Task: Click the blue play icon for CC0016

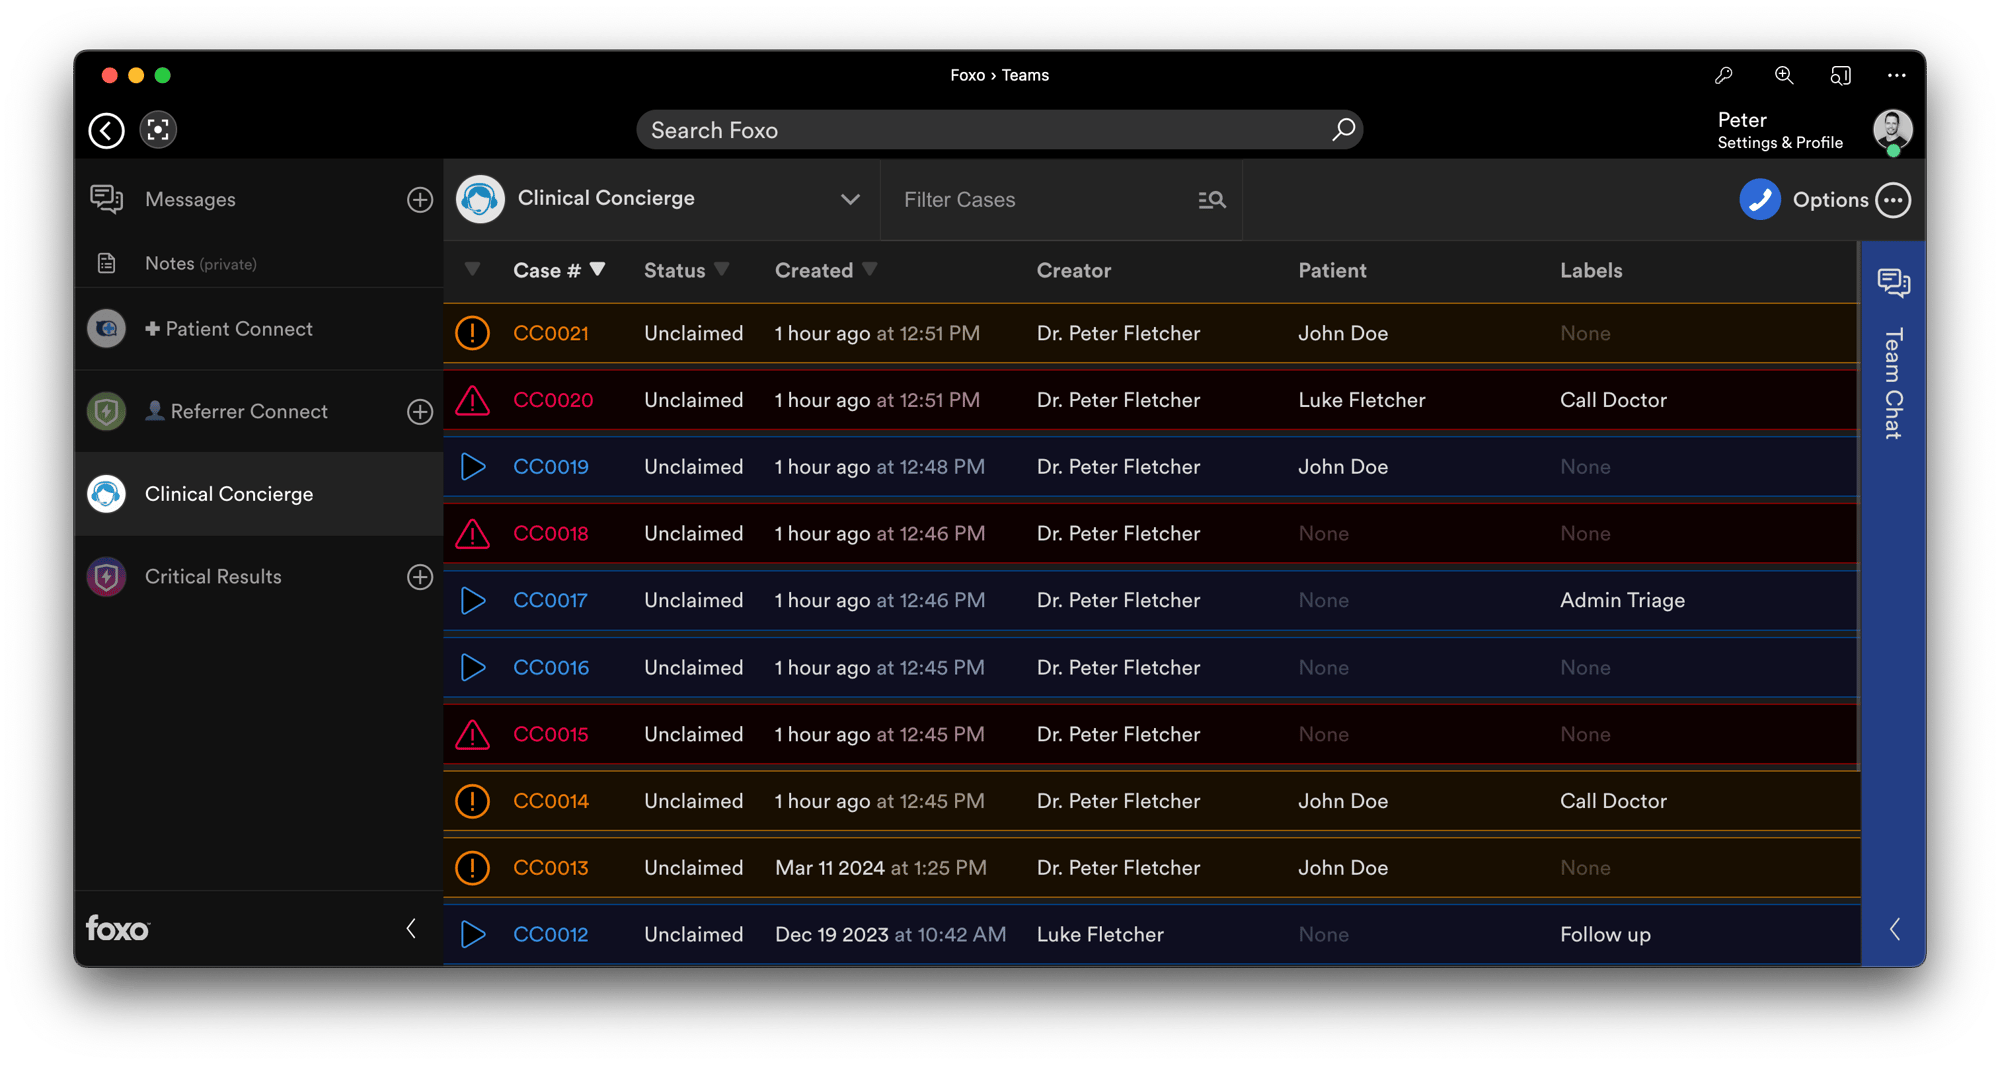Action: pos(473,668)
